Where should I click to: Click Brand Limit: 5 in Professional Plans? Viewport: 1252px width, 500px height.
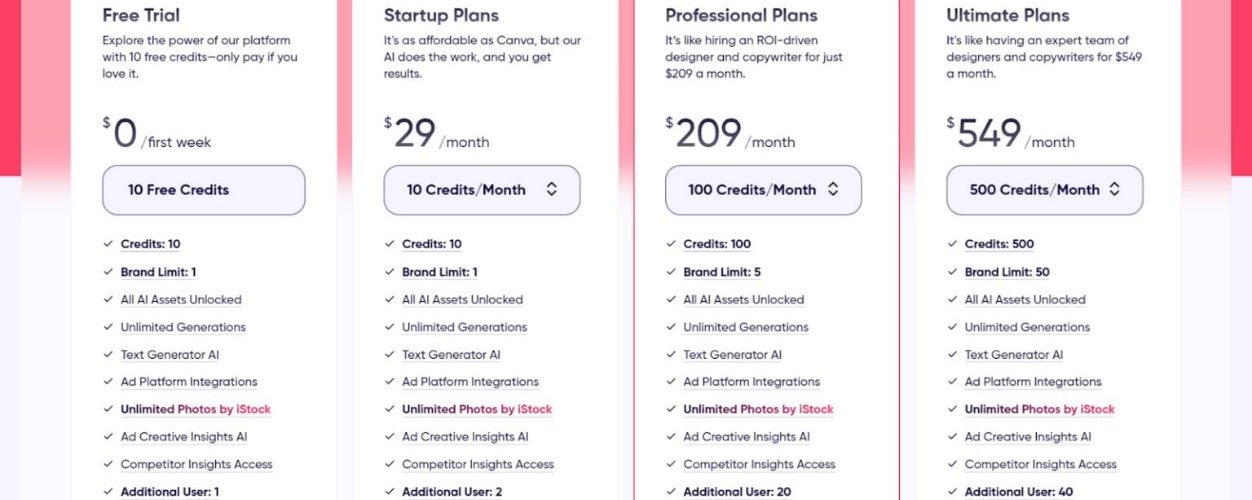(x=722, y=272)
